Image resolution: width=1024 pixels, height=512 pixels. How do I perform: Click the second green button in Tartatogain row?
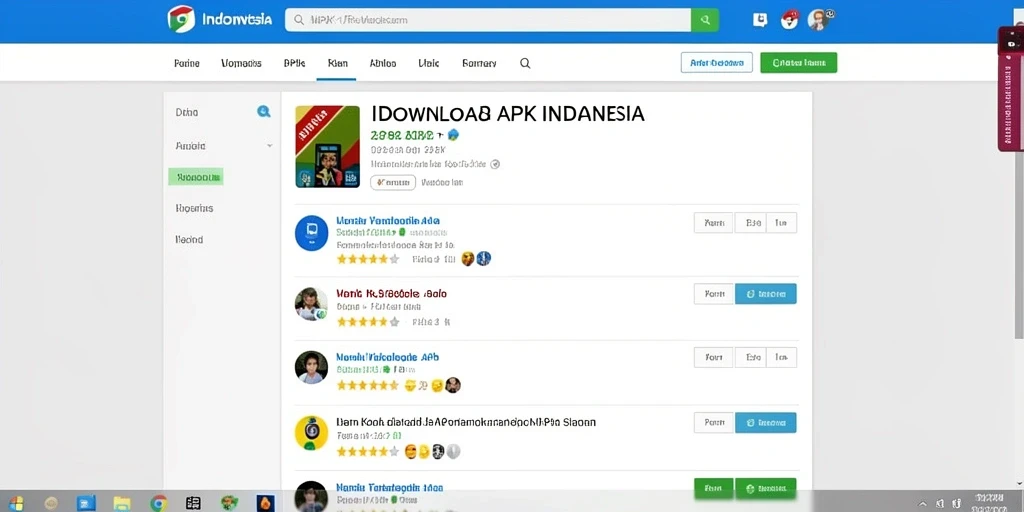pos(765,488)
